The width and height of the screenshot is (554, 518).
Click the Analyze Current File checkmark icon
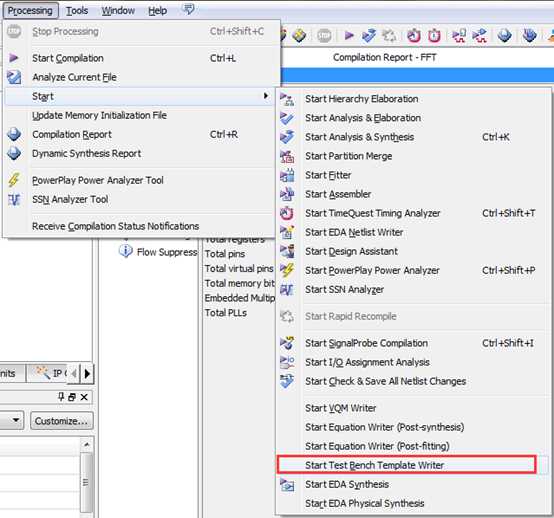tap(14, 77)
